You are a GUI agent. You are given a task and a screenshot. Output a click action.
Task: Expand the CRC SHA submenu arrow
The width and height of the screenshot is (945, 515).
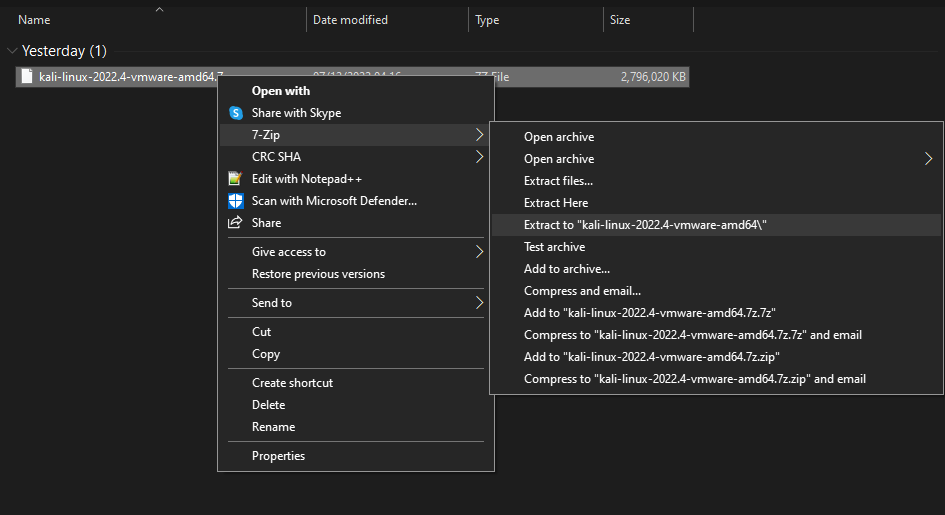(480, 157)
